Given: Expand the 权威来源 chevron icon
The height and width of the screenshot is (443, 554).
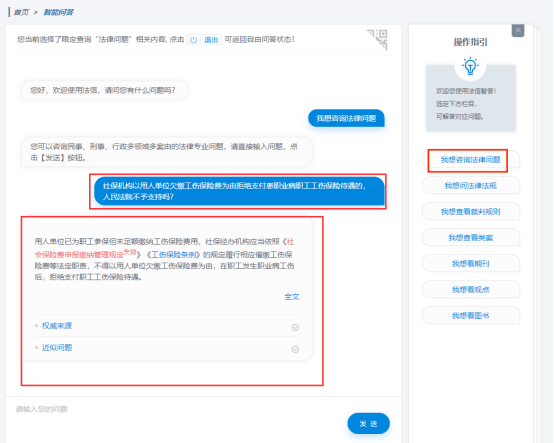Looking at the screenshot, I should (295, 327).
